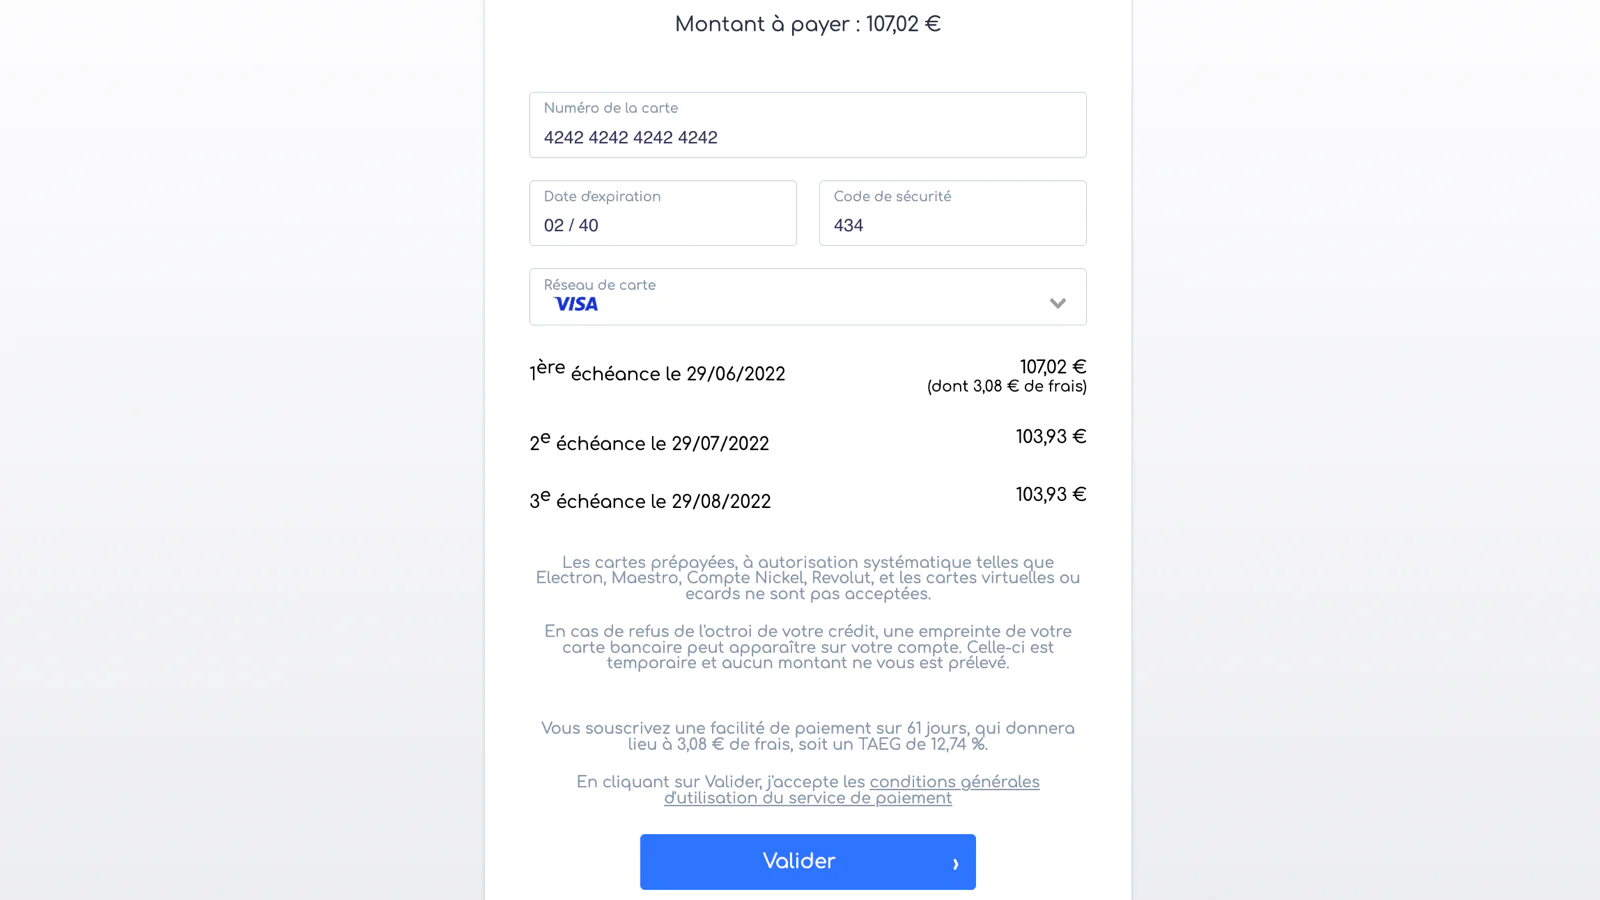Click the 1ère échéance 29/06/2022 line
Screen dimensions: 1600x900
(x=657, y=373)
